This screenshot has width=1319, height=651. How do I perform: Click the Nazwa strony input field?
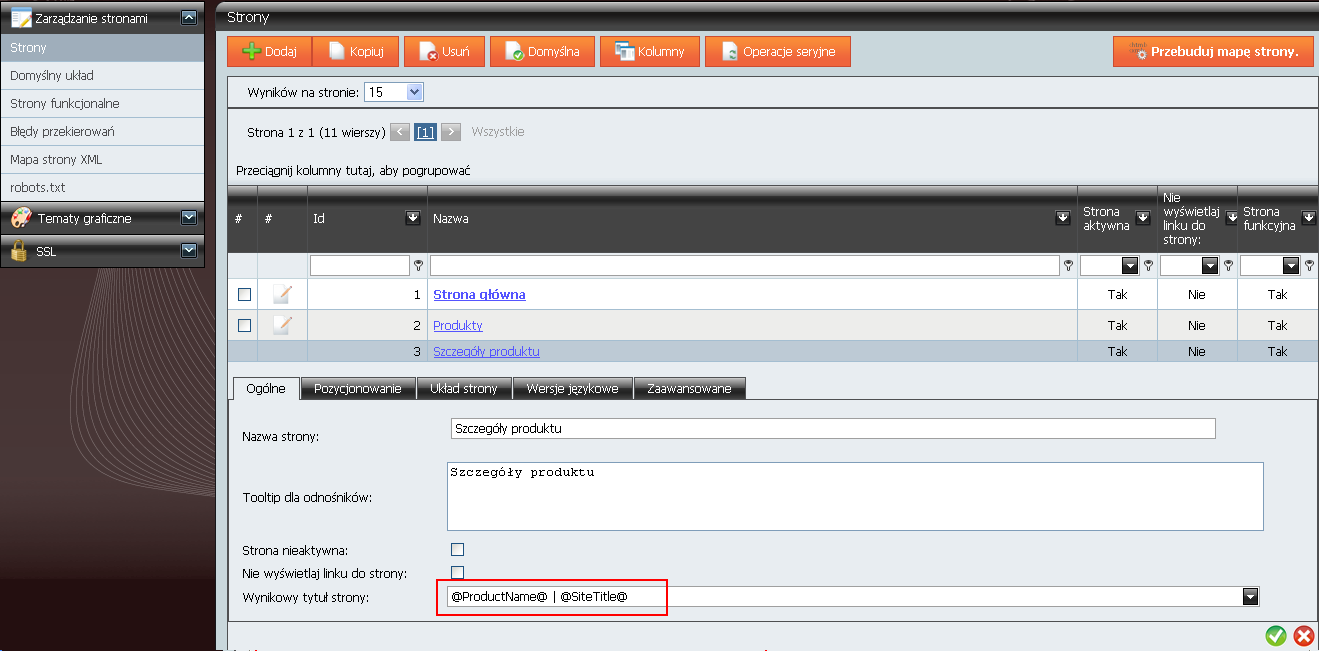coord(833,428)
